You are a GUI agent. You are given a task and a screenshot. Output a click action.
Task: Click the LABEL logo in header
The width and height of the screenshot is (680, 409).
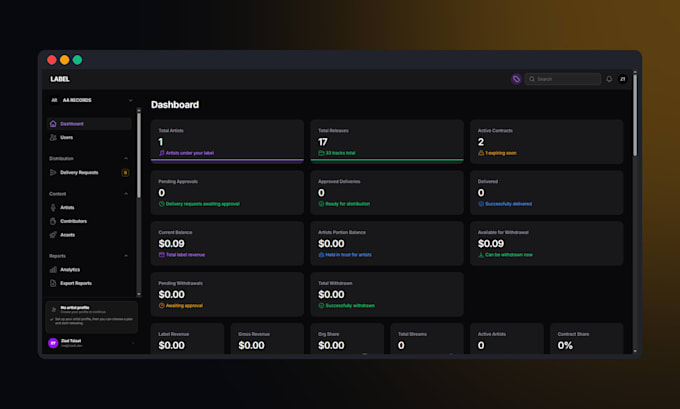pos(60,79)
